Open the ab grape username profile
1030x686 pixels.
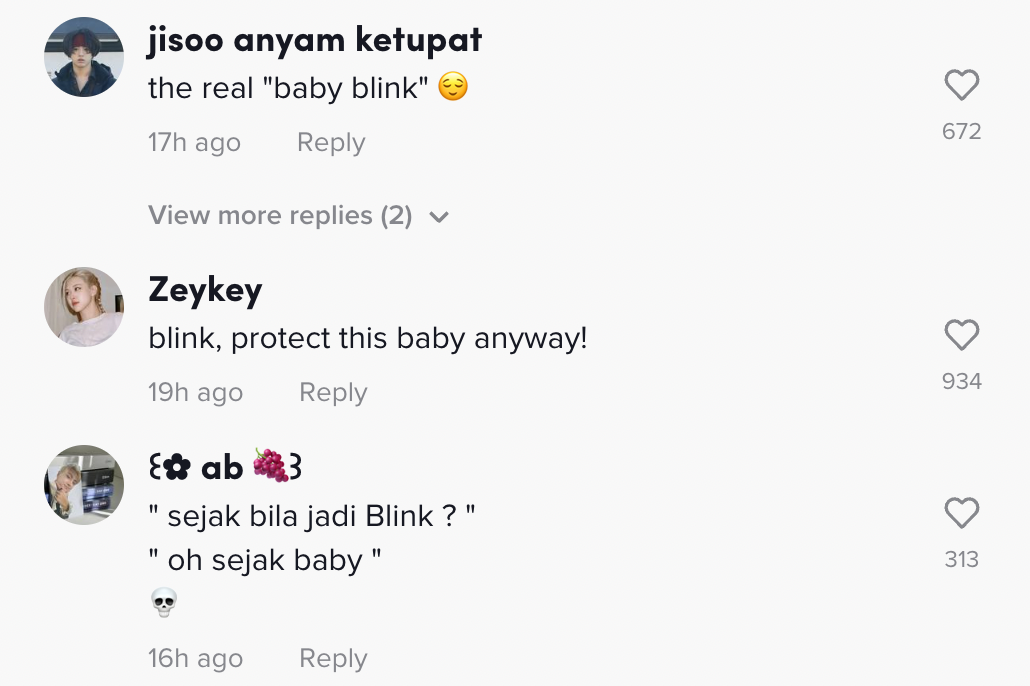point(225,466)
